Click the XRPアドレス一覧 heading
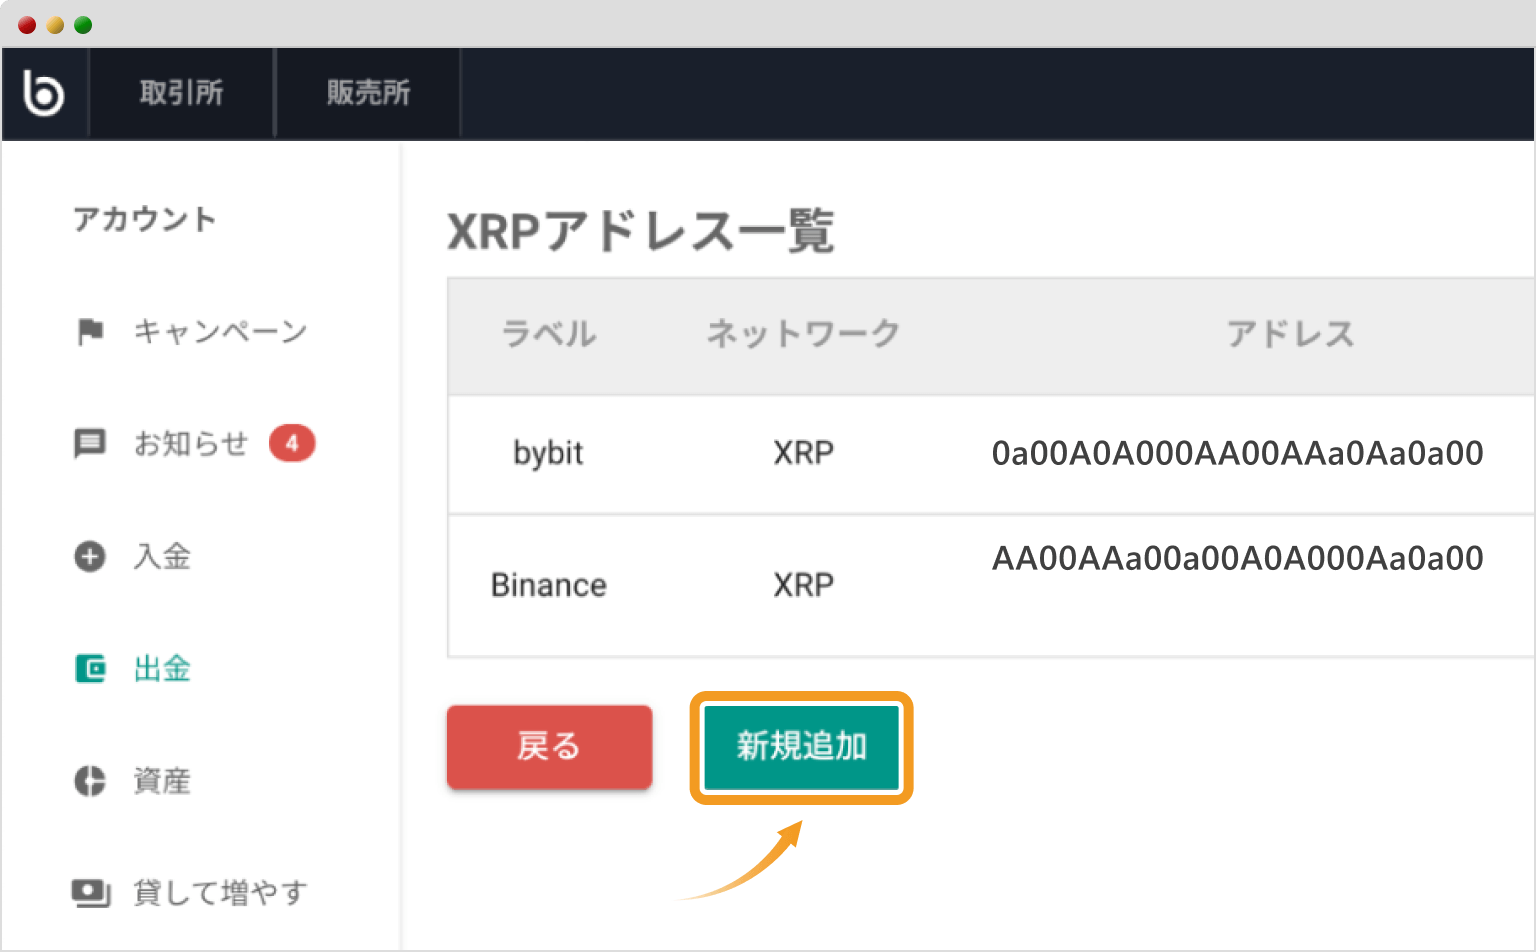Image resolution: width=1536 pixels, height=952 pixels. [x=640, y=231]
